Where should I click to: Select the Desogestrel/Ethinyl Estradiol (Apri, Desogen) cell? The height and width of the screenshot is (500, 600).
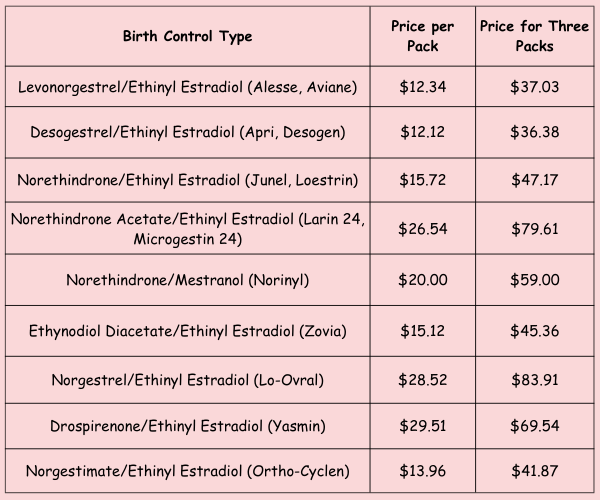(187, 134)
